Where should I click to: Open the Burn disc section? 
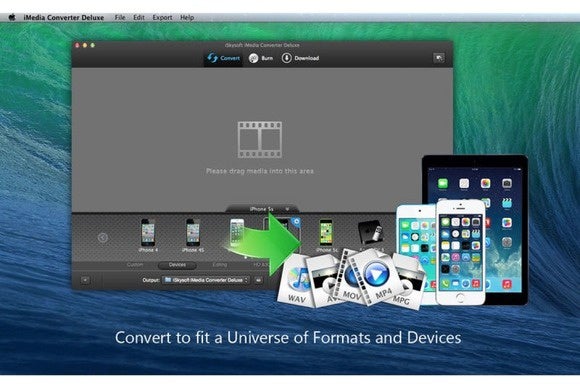pyautogui.click(x=261, y=58)
